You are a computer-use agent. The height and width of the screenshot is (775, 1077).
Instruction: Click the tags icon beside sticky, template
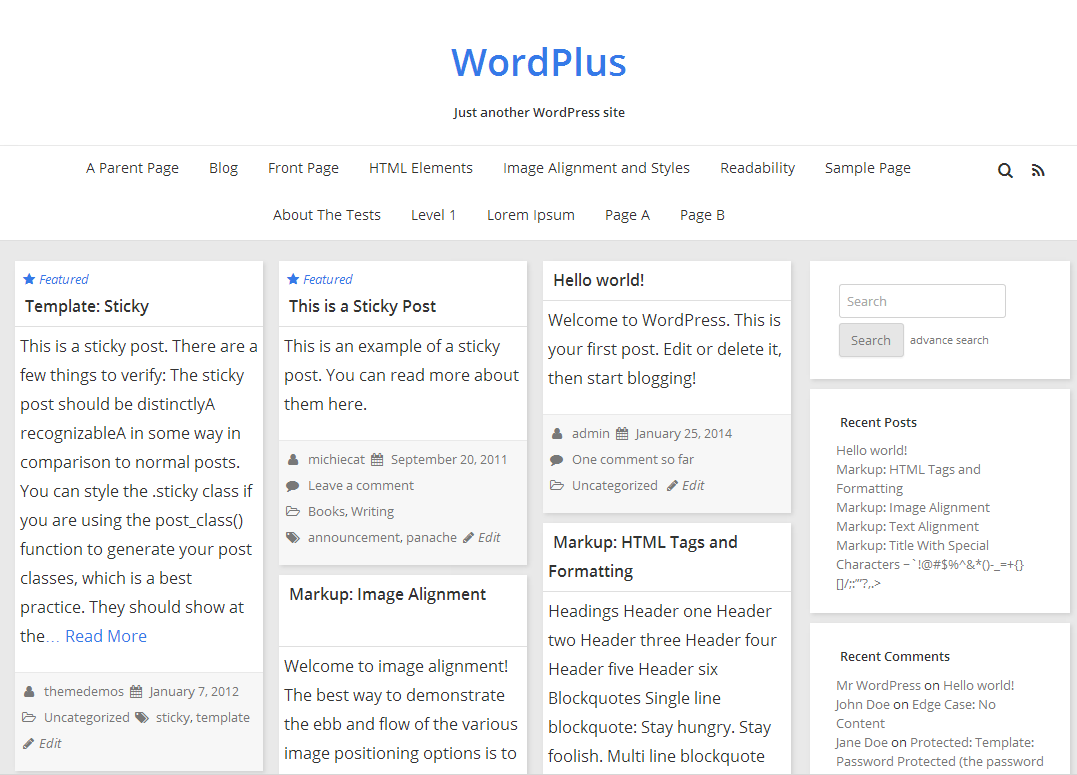[x=141, y=717]
